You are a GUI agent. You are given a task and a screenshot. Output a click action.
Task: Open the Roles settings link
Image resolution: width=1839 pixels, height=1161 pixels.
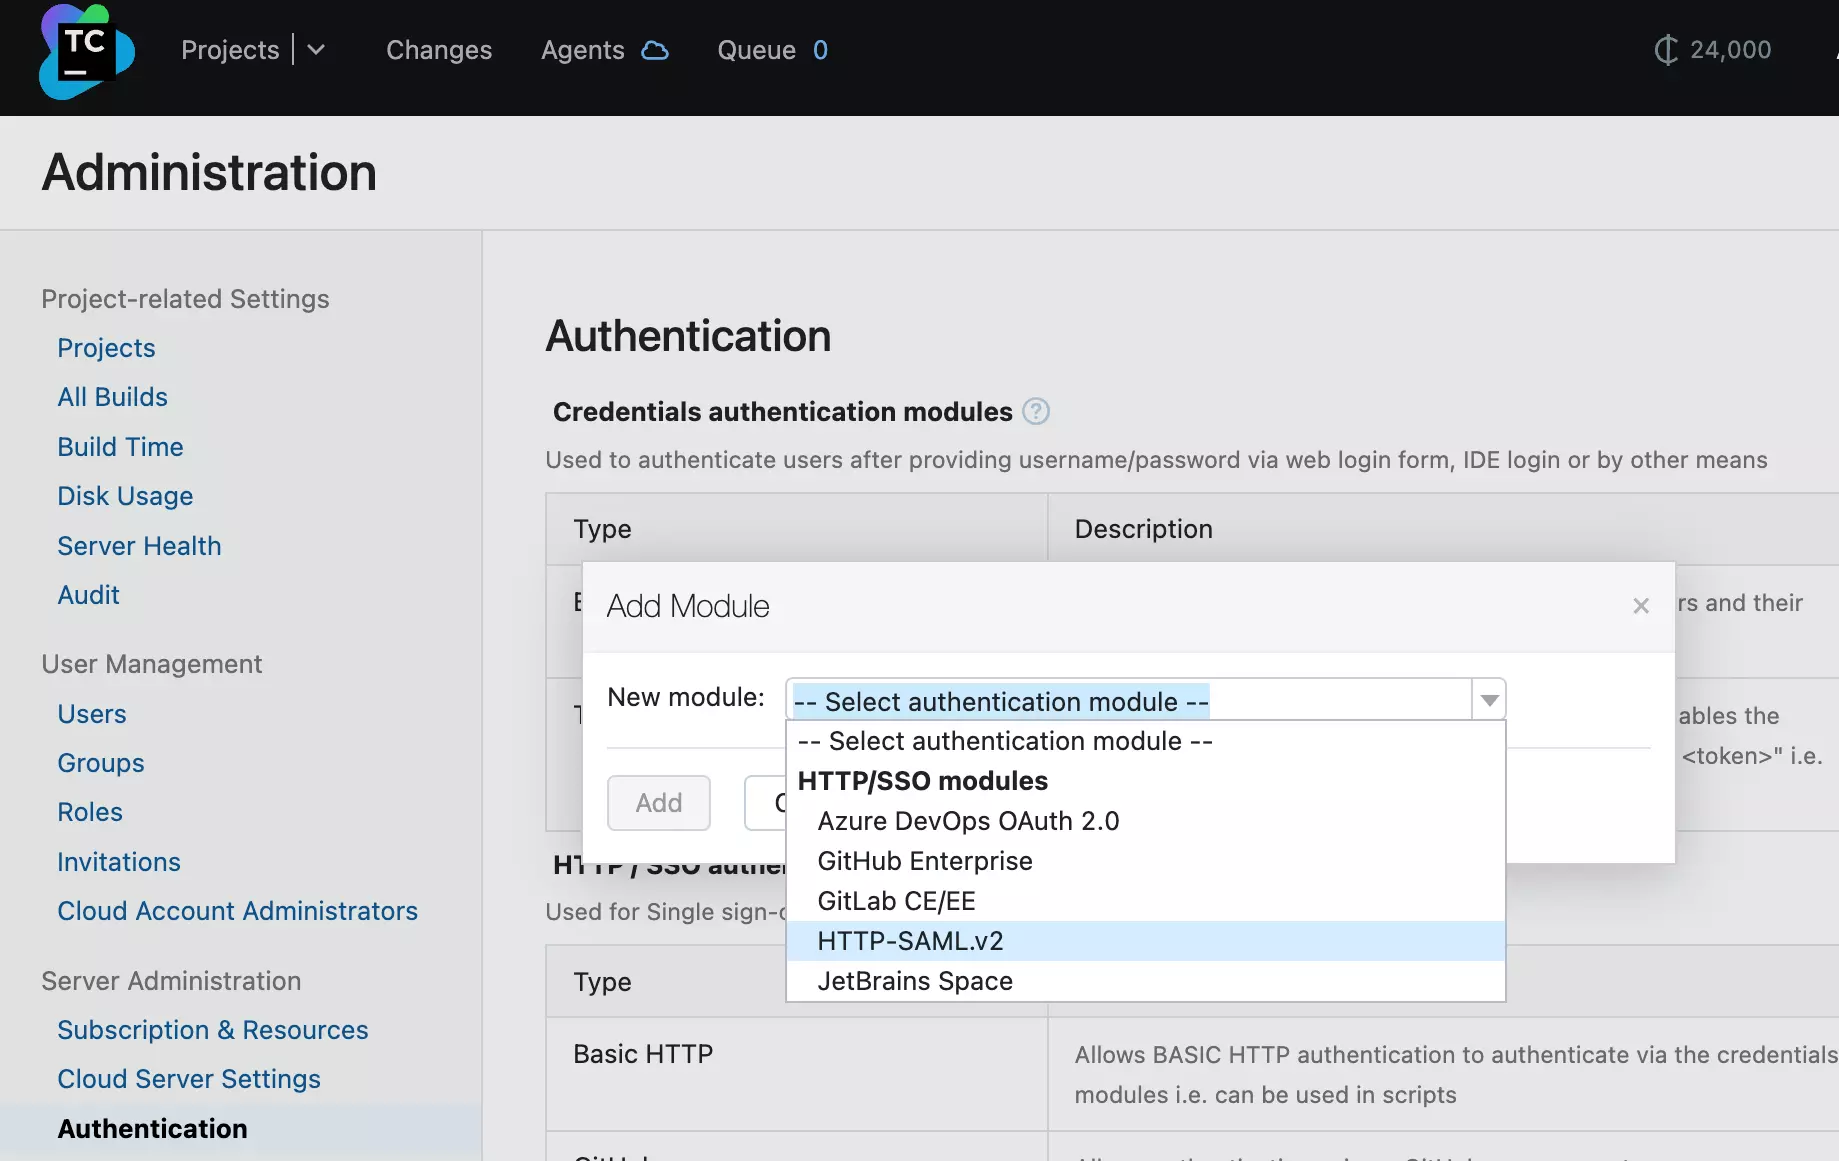click(90, 812)
